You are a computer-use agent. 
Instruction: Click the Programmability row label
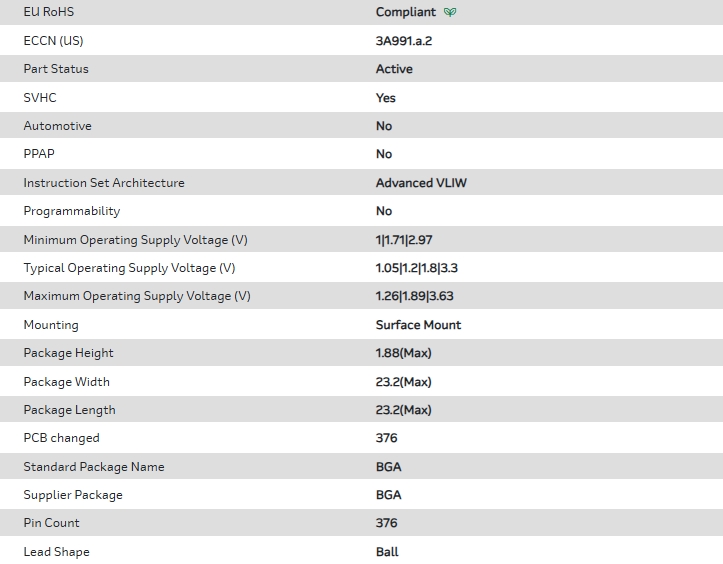[71, 211]
